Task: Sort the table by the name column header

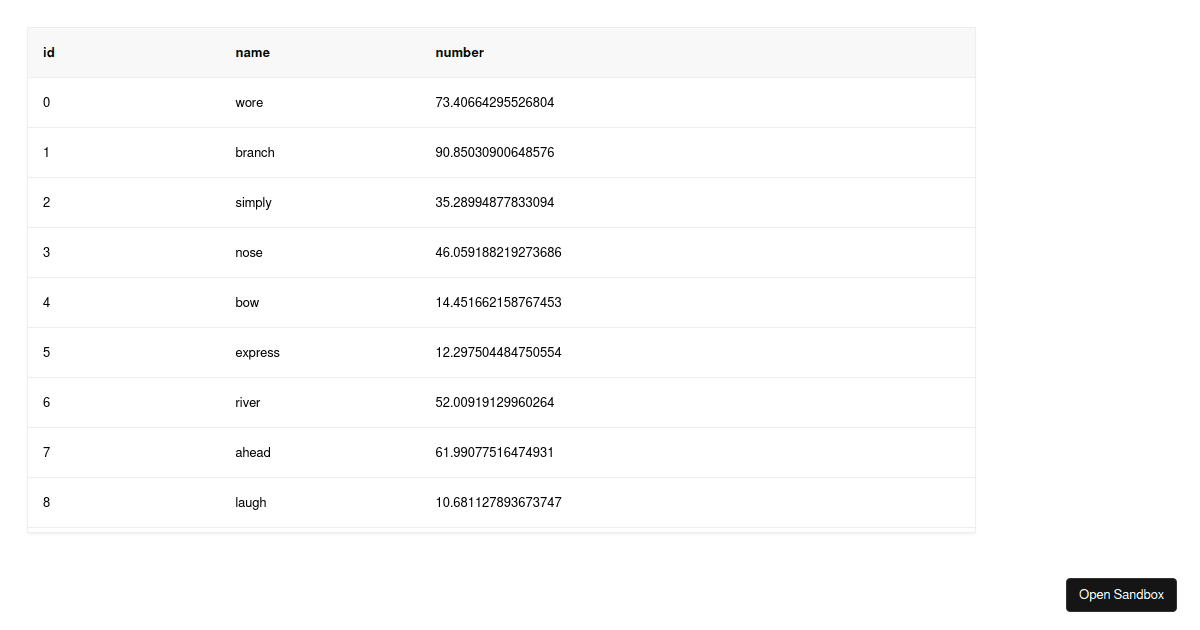Action: tap(252, 52)
